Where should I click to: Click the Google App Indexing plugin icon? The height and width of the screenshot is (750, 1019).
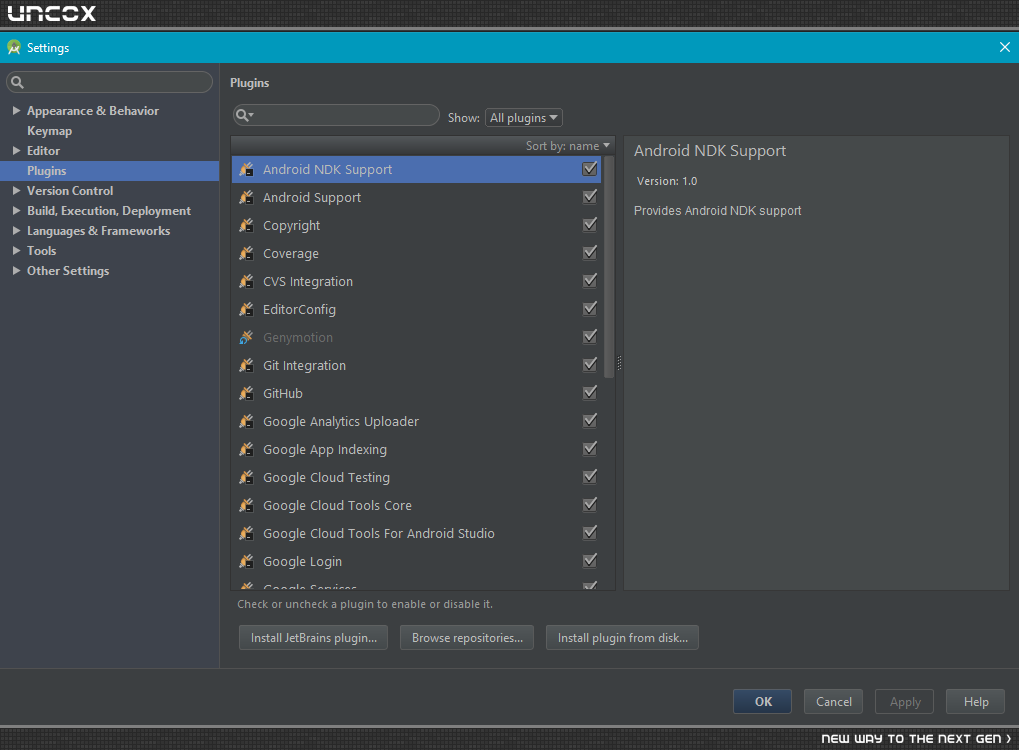click(246, 449)
